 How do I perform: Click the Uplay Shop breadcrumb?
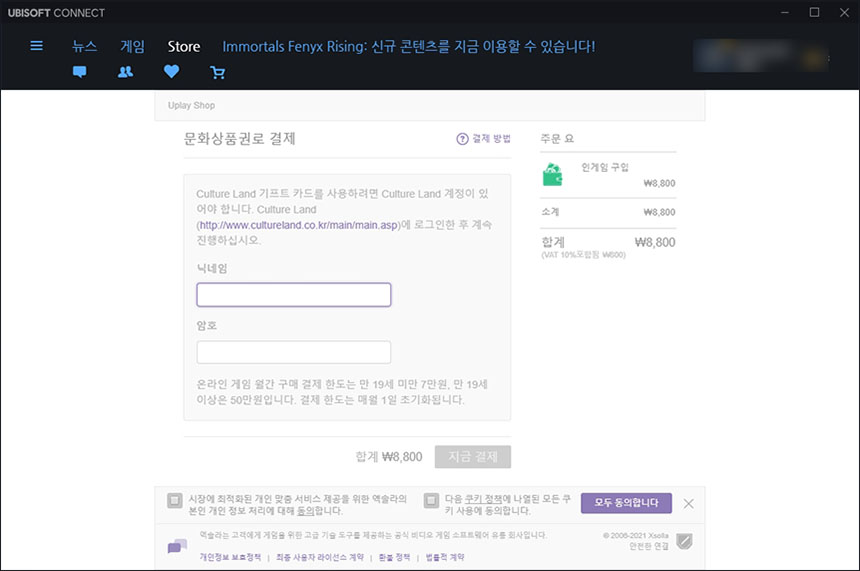pos(191,105)
